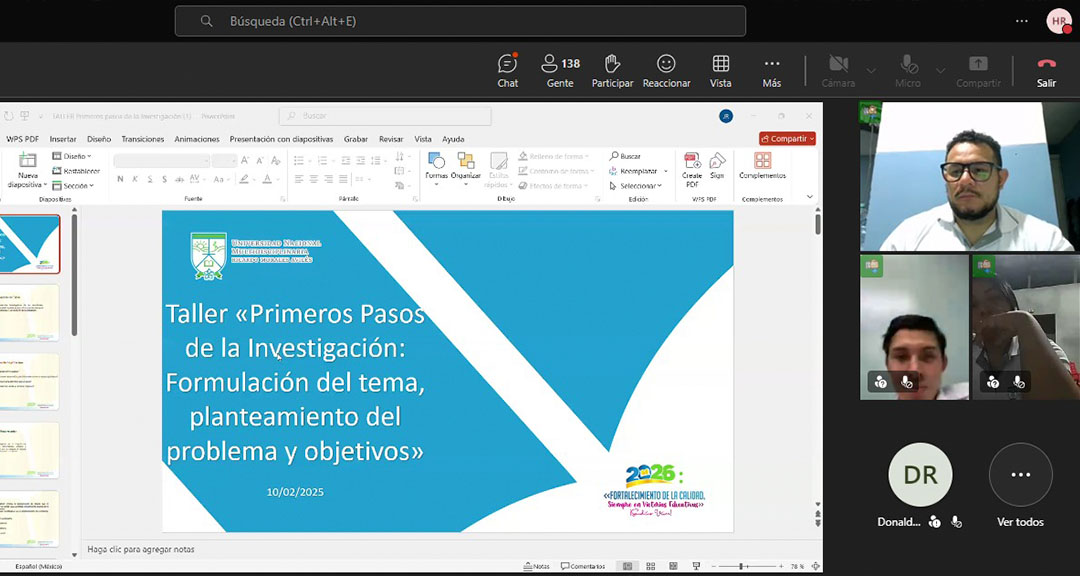Switch to the Transiciones ribbon tab
This screenshot has height=576, width=1080.
click(143, 139)
